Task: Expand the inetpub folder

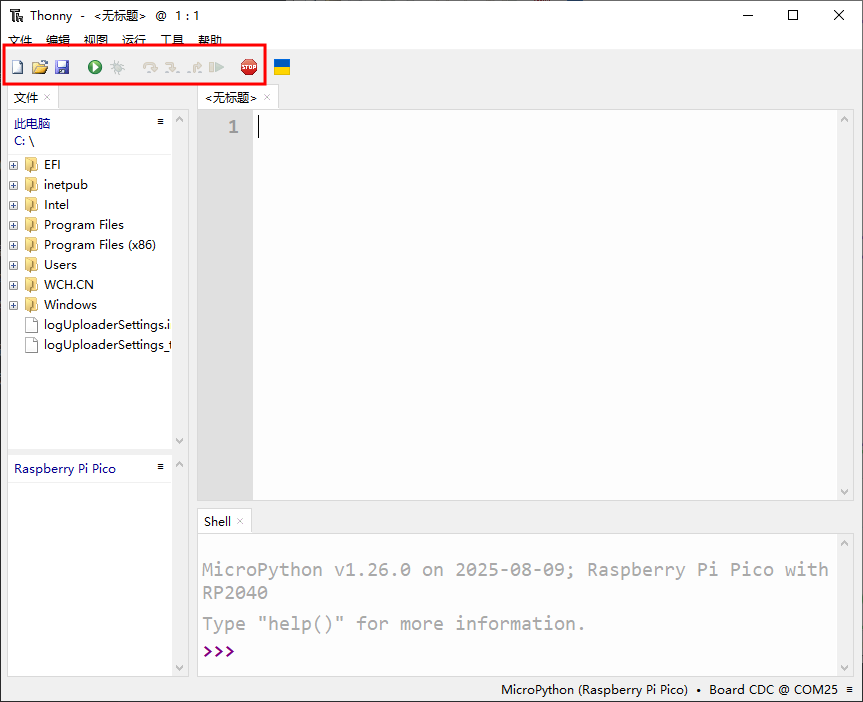Action: [14, 186]
